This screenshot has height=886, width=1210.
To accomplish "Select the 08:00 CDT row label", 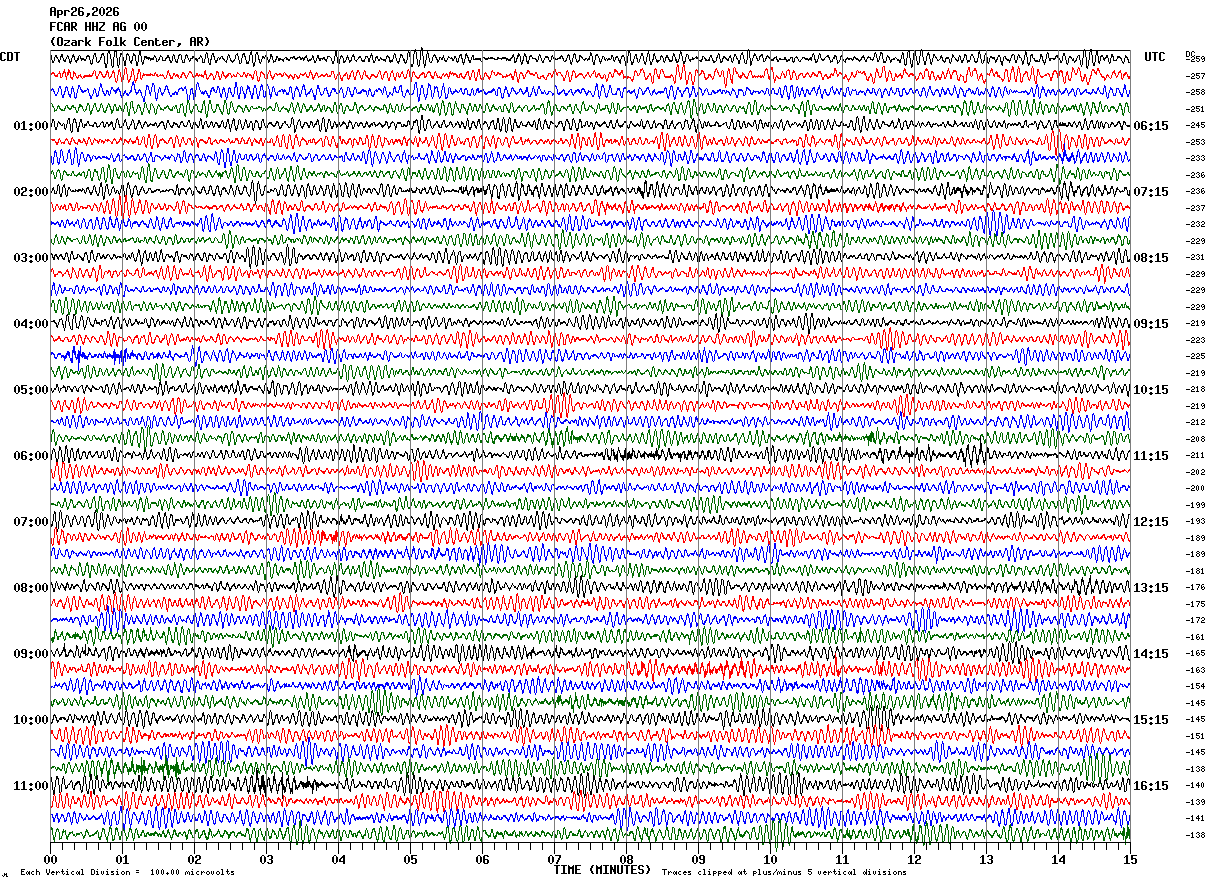I will pyautogui.click(x=31, y=588).
